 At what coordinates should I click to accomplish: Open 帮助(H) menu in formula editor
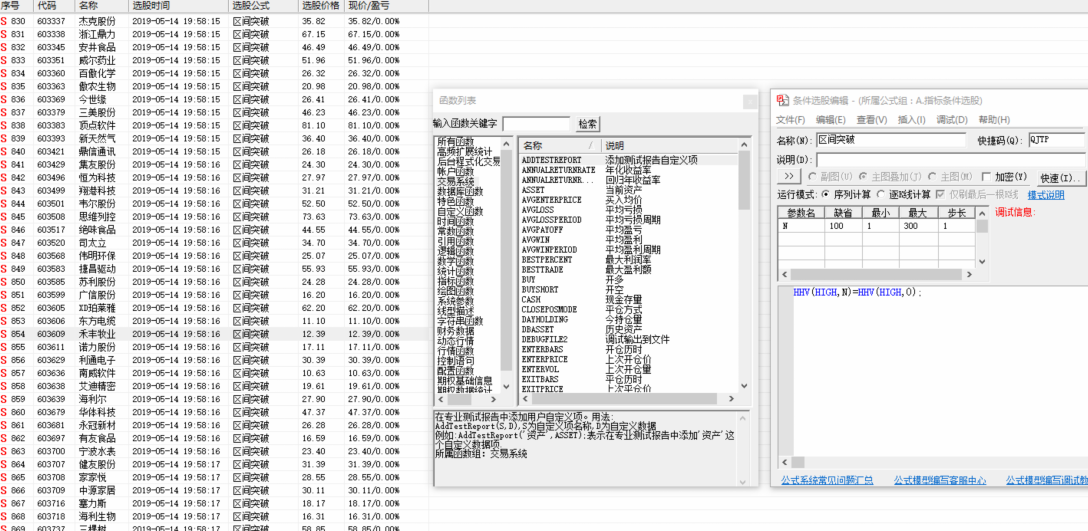coord(994,120)
